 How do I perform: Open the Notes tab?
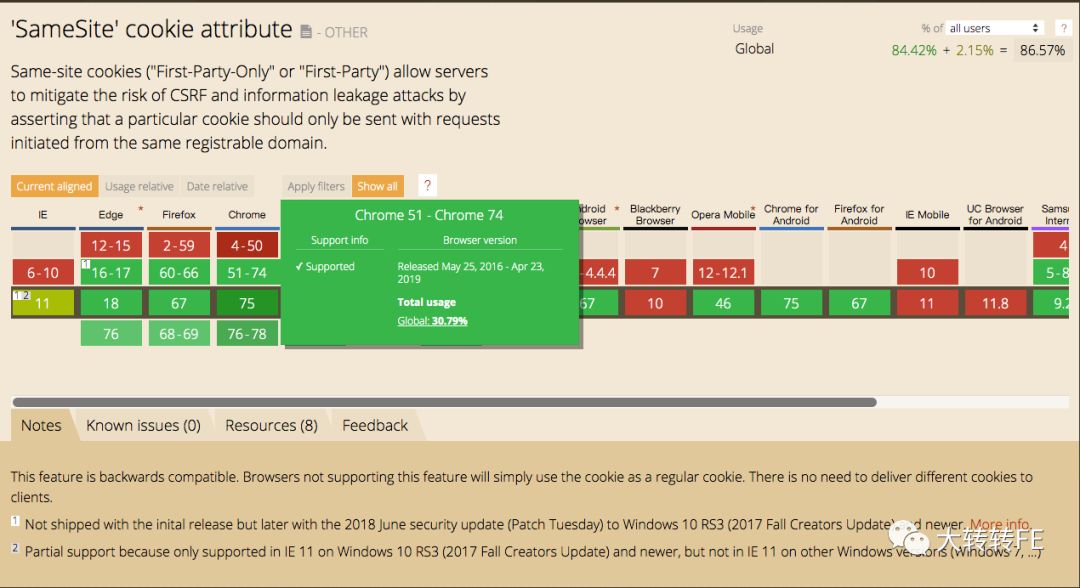(41, 426)
